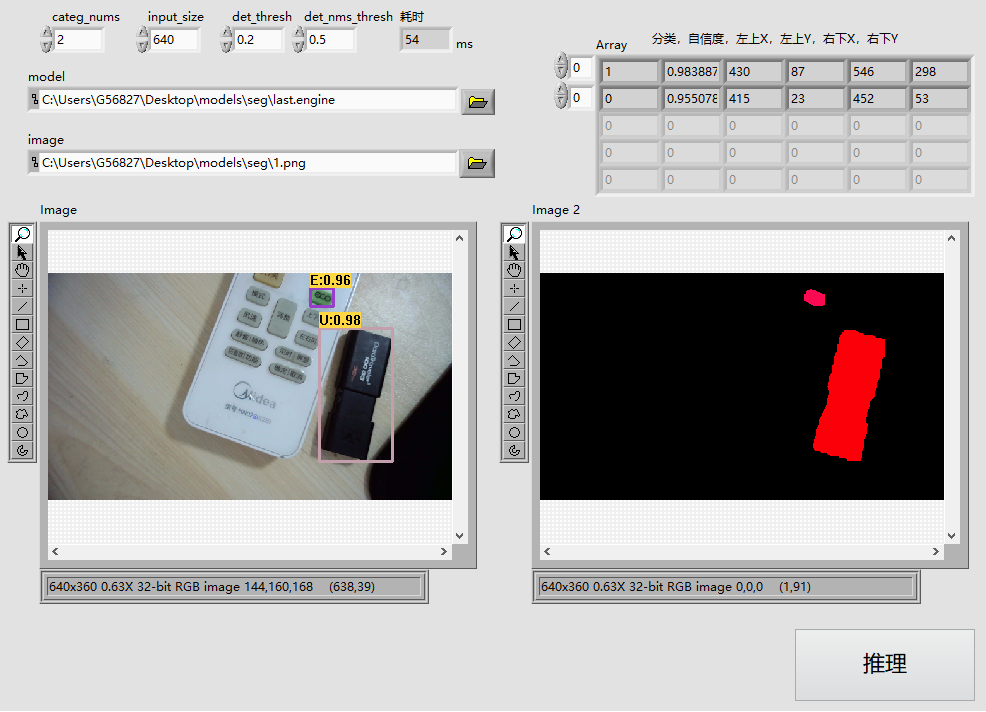
Task: Browse for the image file with folder icon
Action: (477, 164)
